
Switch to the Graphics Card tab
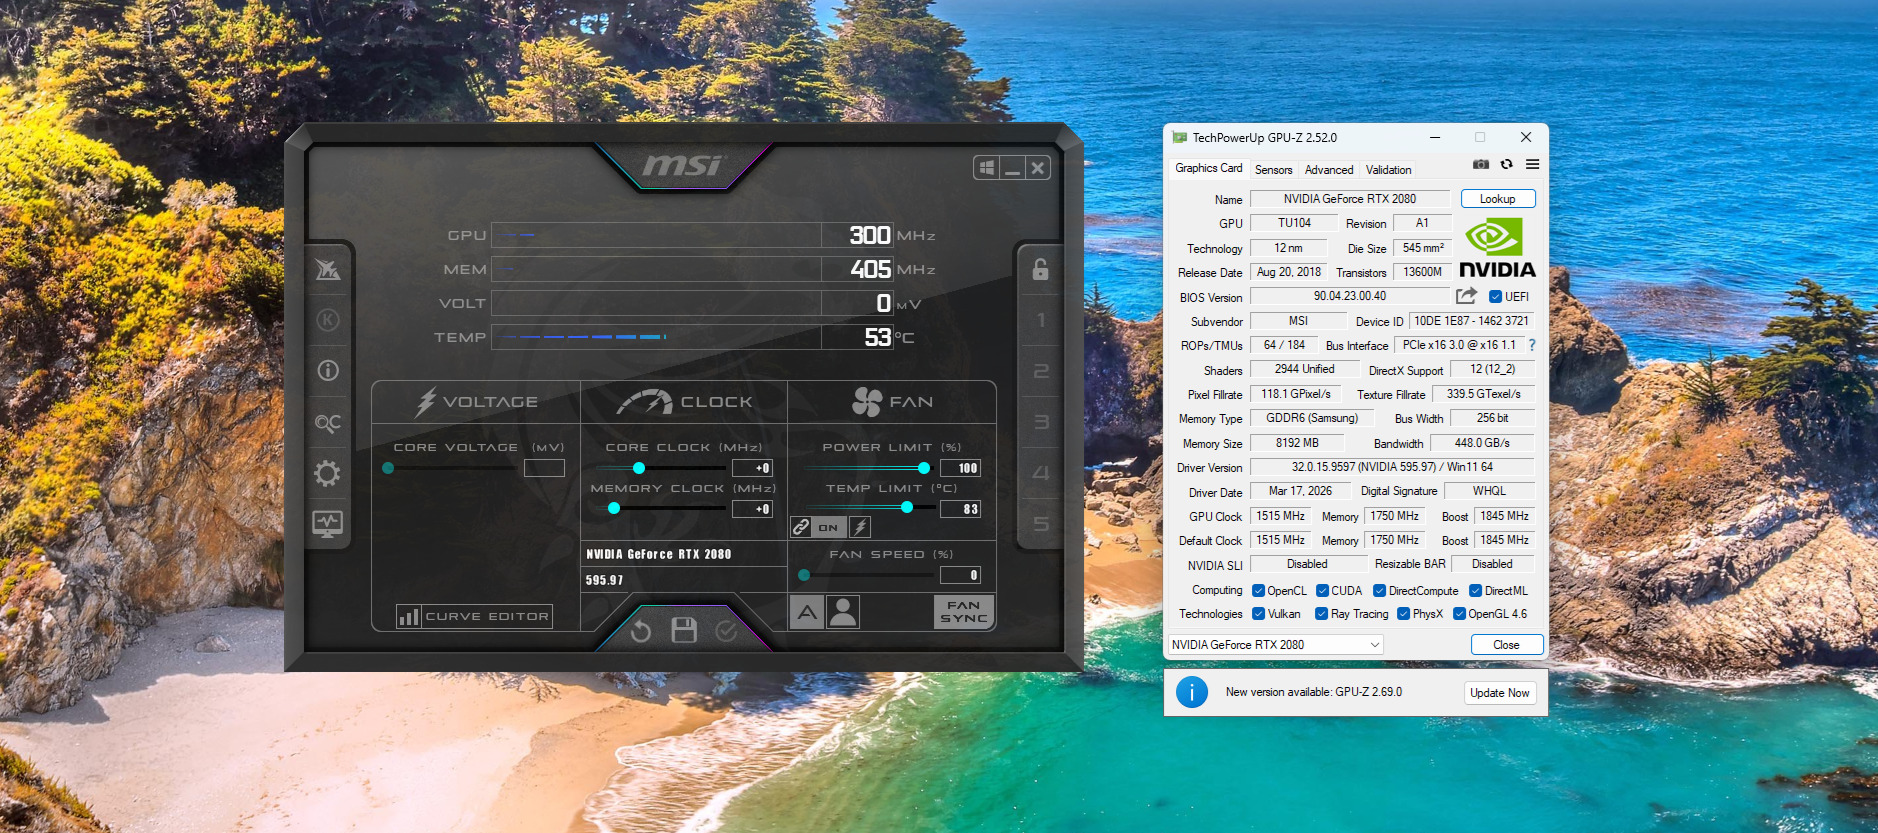1208,168
